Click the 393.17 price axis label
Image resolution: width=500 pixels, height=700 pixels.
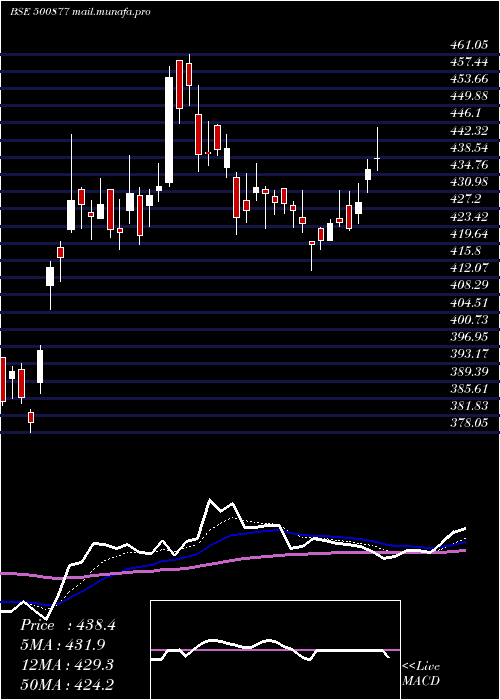[469, 354]
